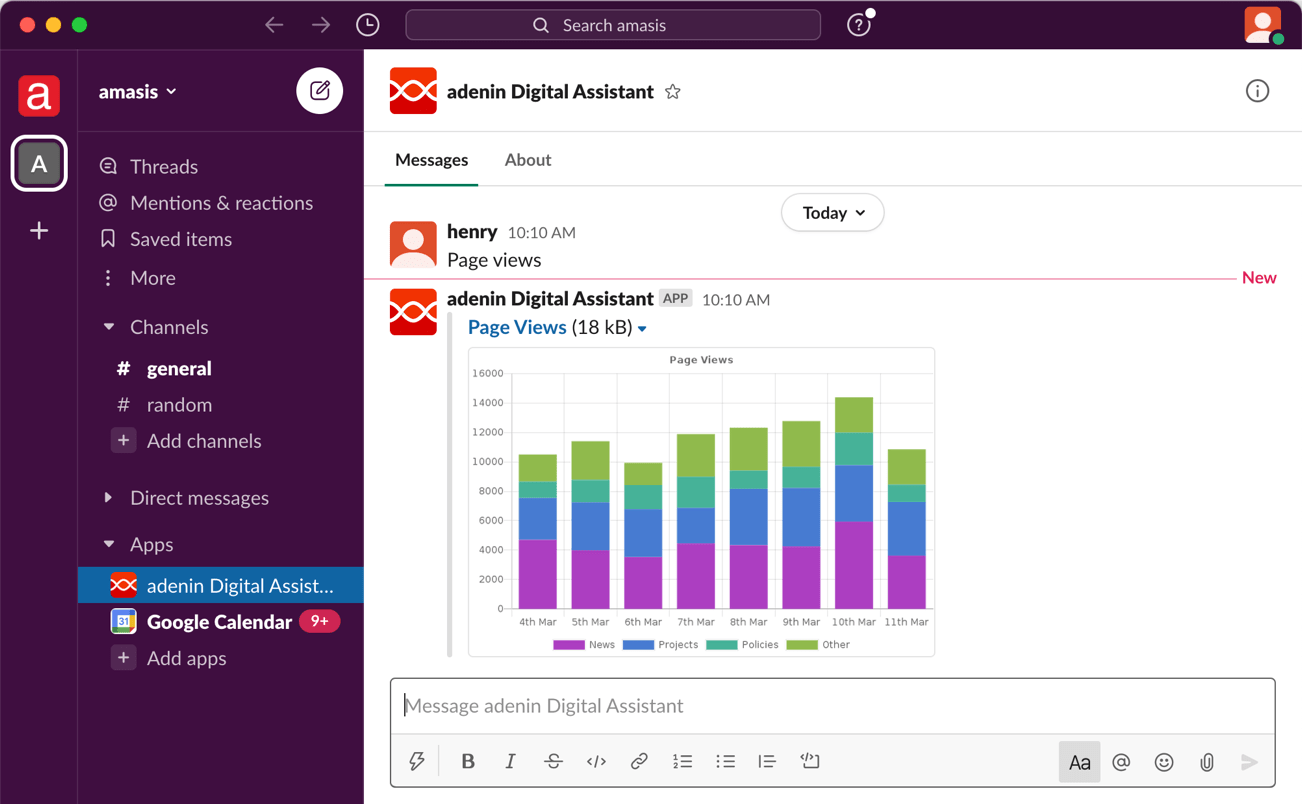Screen dimensions: 1302x804
Task: Toggle italic formatting
Action: tap(510, 762)
